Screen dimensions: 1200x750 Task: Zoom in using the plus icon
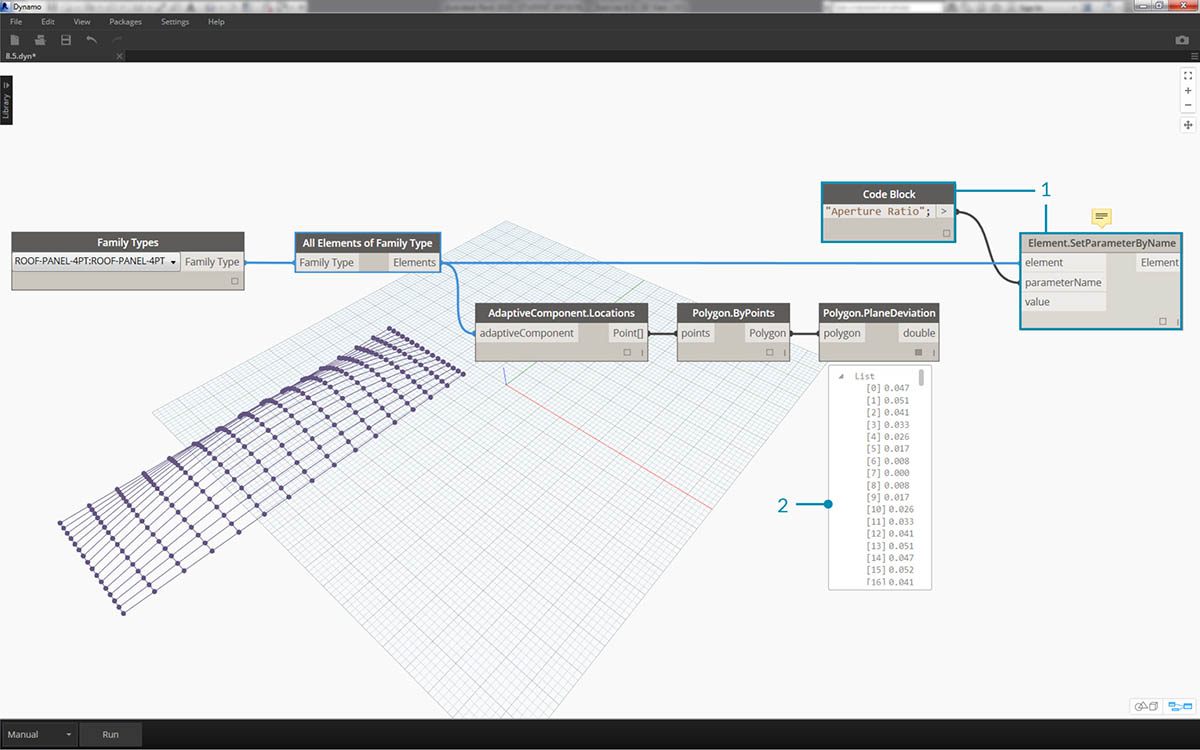1188,90
